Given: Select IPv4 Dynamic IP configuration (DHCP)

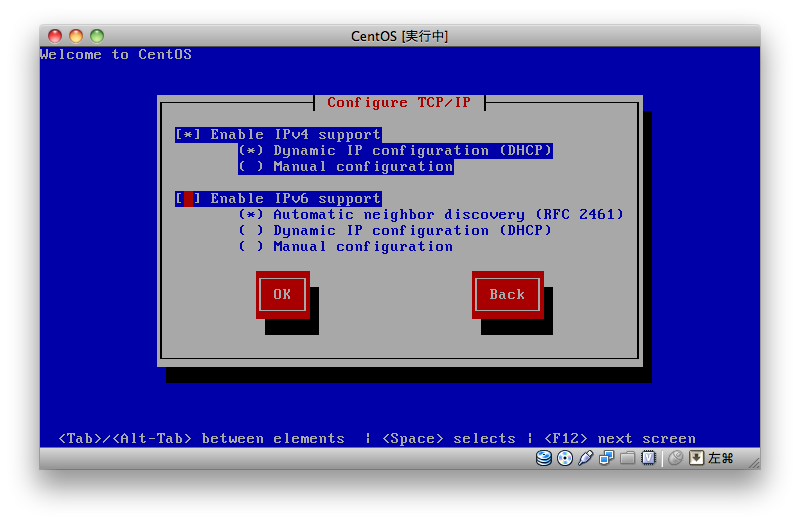Looking at the screenshot, I should click(395, 151).
